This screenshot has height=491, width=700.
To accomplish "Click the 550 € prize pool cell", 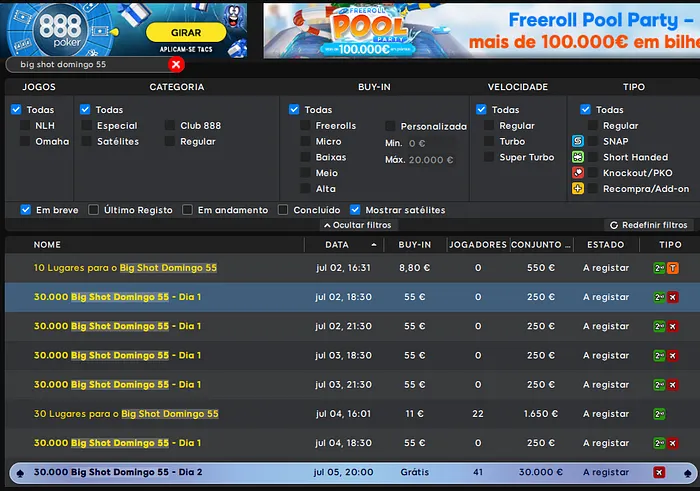I will [541, 268].
